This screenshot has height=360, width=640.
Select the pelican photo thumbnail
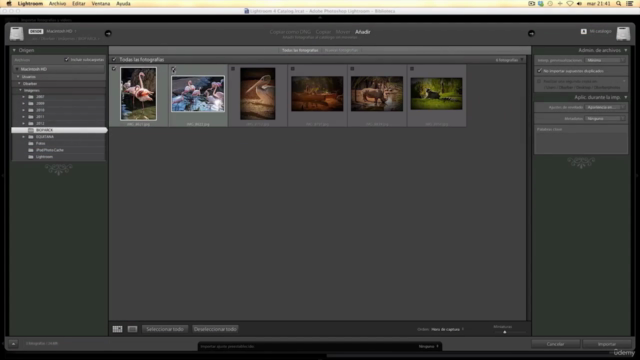click(x=258, y=94)
